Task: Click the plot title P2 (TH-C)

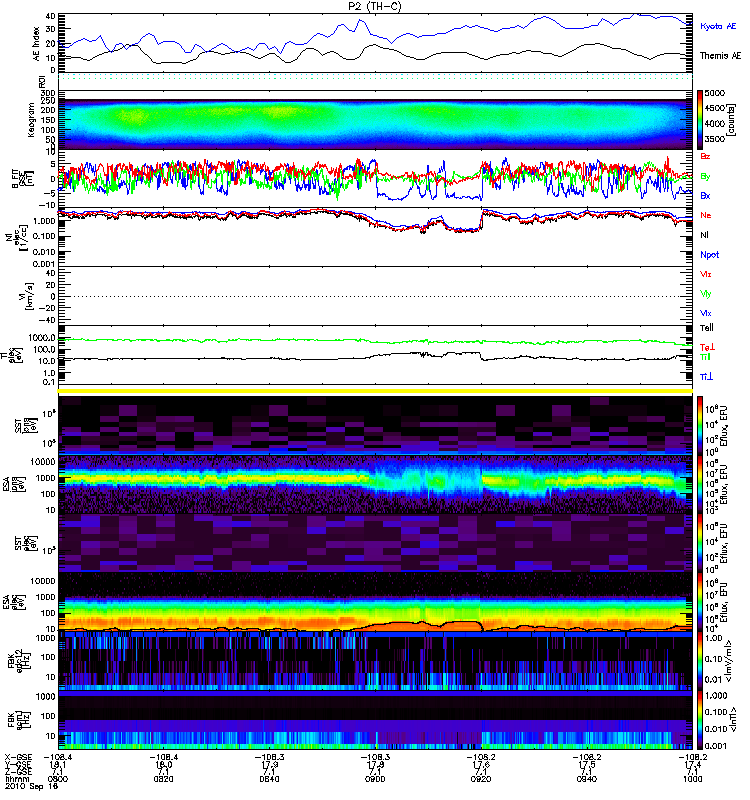Action: 374,6
